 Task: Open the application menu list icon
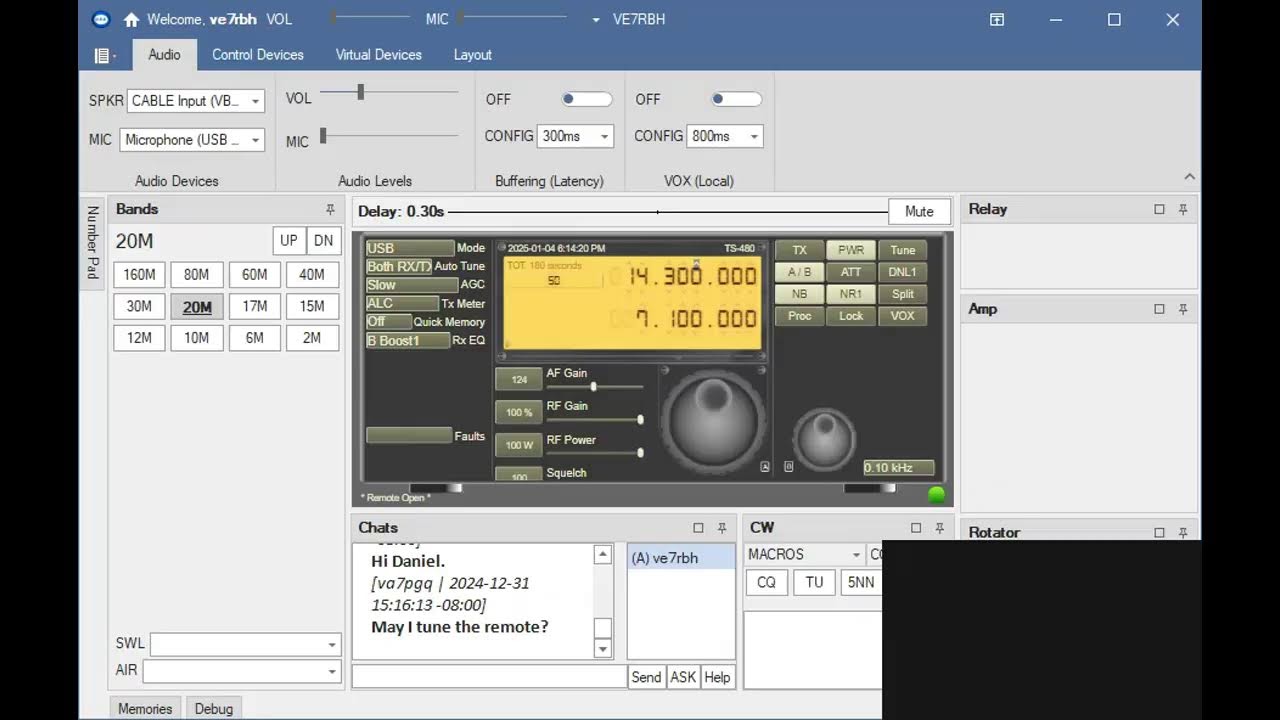(x=103, y=55)
